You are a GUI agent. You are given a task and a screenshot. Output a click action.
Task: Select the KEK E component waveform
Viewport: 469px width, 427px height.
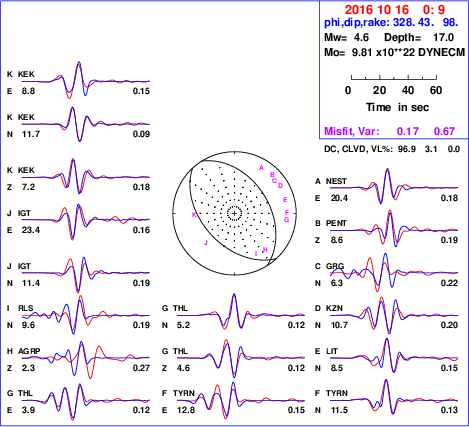[86, 80]
